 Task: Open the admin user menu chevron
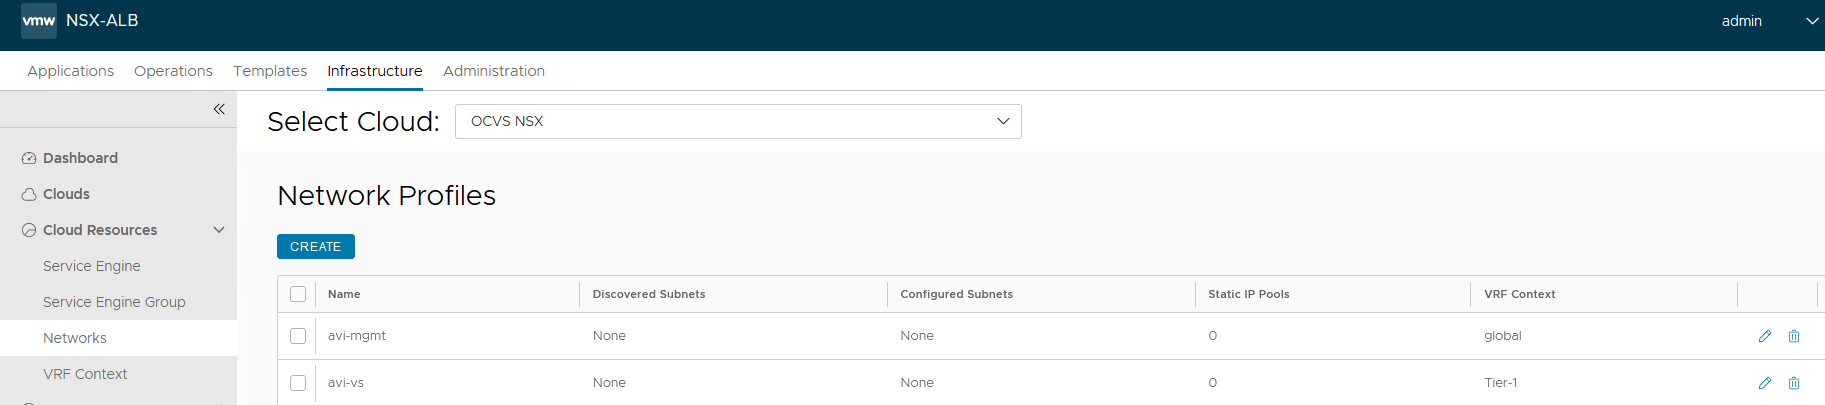tap(1811, 21)
